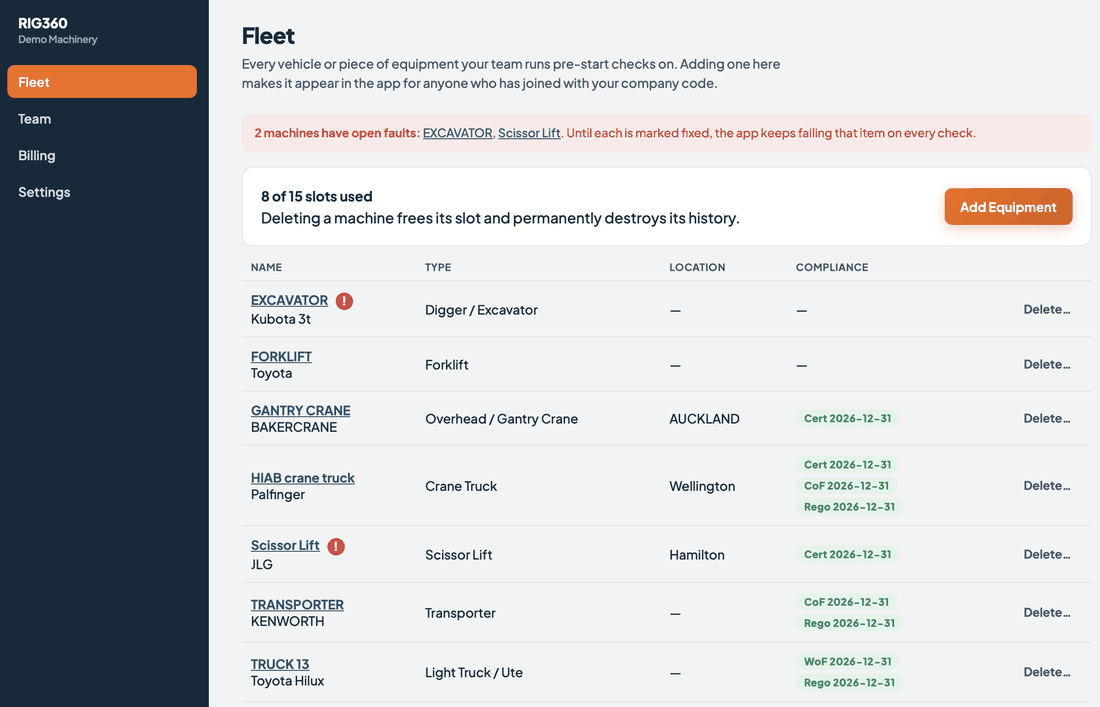Image resolution: width=1100 pixels, height=707 pixels.
Task: Click the Digger / Excavator type cell
Action: tap(481, 310)
